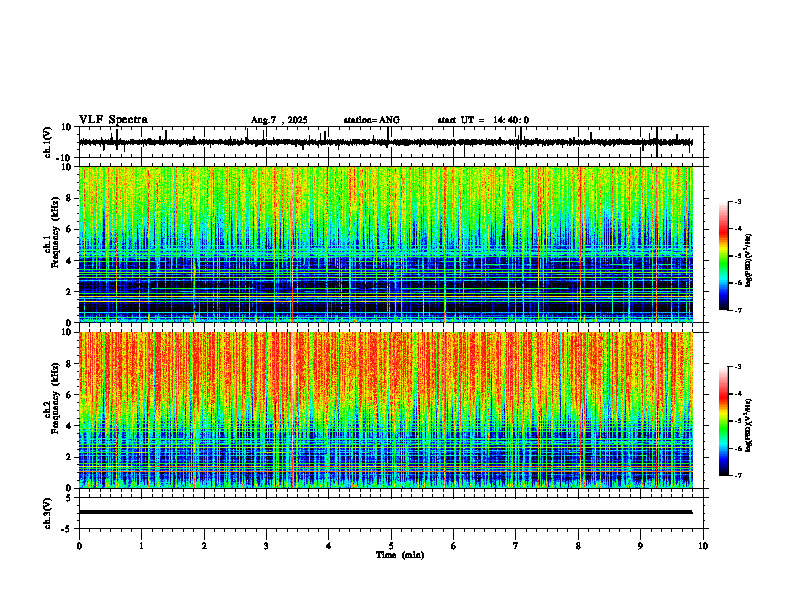Click the "-7" label on ch.1 color bar
792x612 pixels.
coord(738,310)
